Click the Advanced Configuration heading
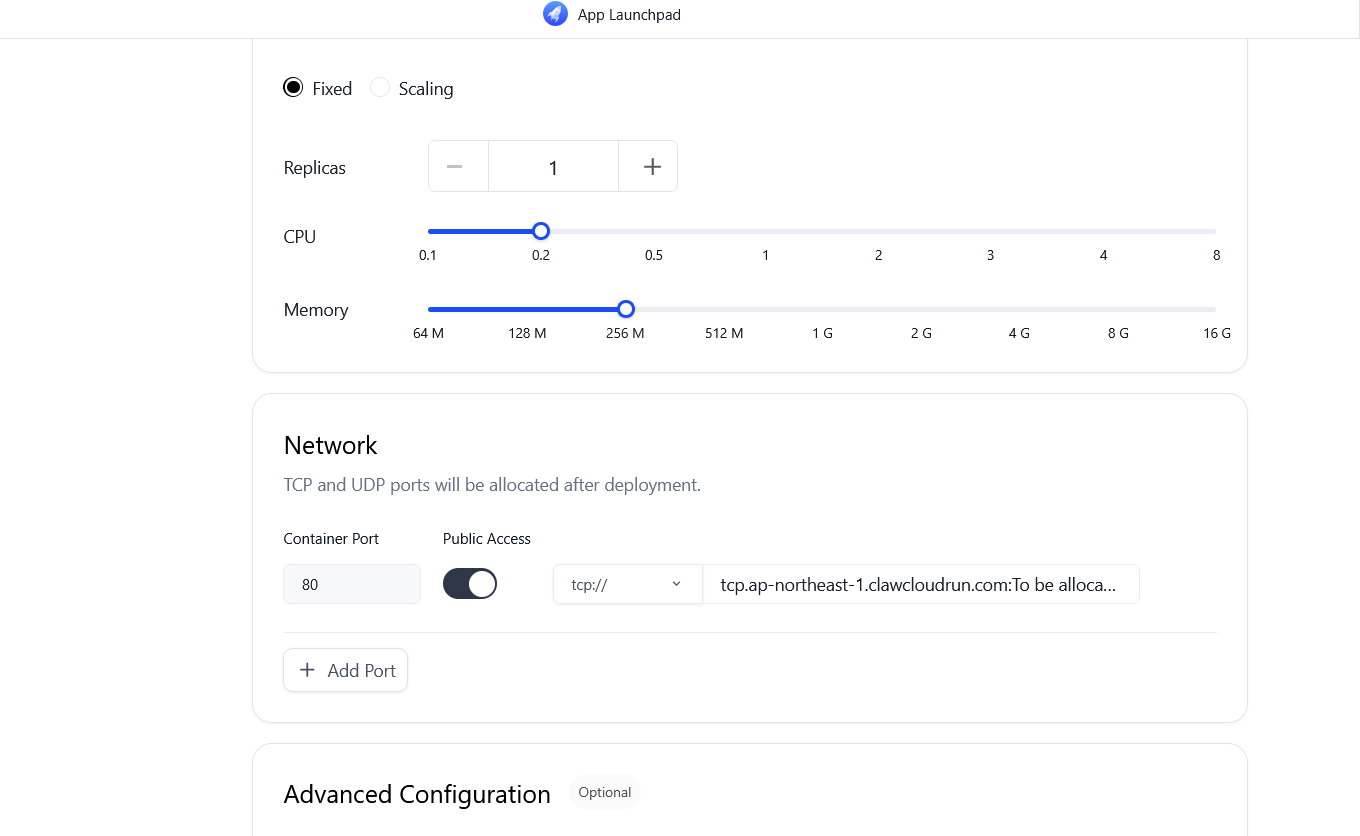1360x836 pixels. (417, 794)
